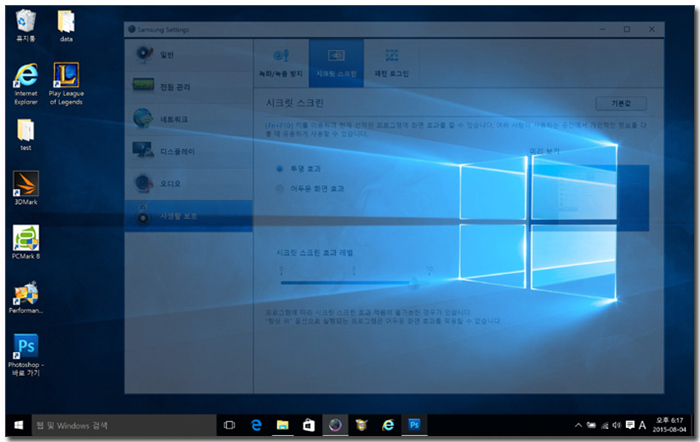Open the Windows Store taskbar icon

pos(308,425)
